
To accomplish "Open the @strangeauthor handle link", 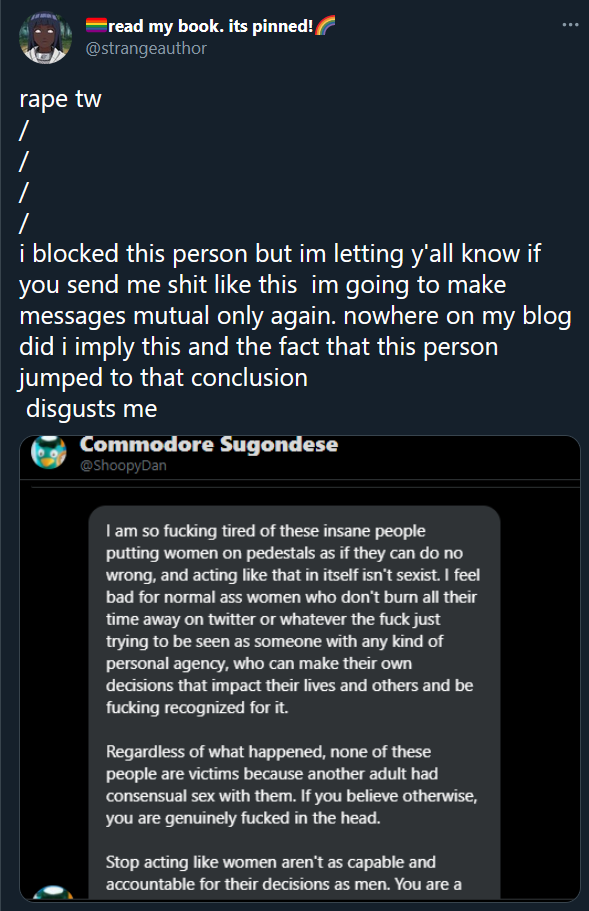I will click(146, 49).
